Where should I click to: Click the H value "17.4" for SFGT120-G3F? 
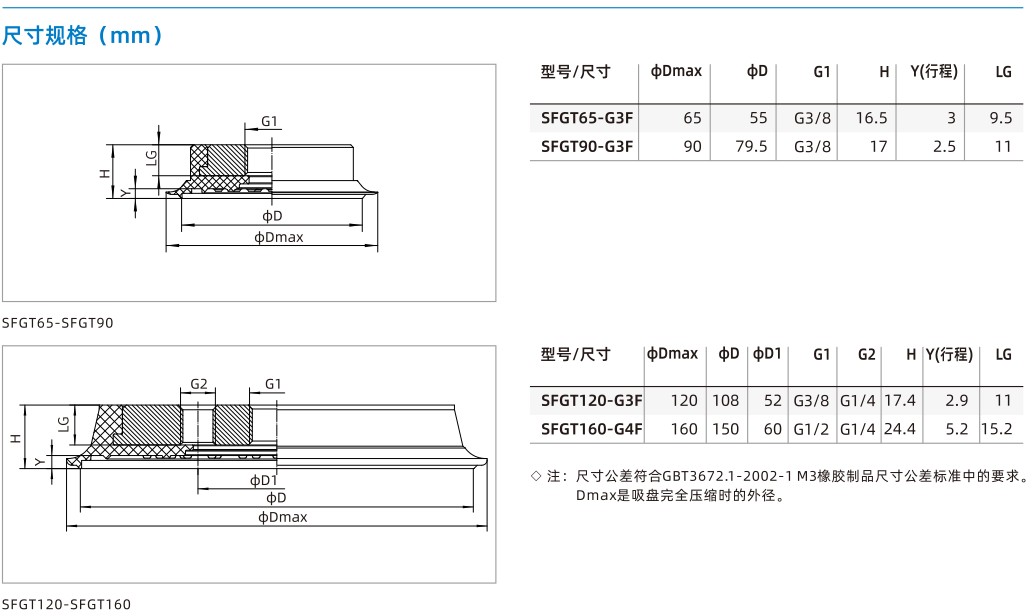pos(900,401)
